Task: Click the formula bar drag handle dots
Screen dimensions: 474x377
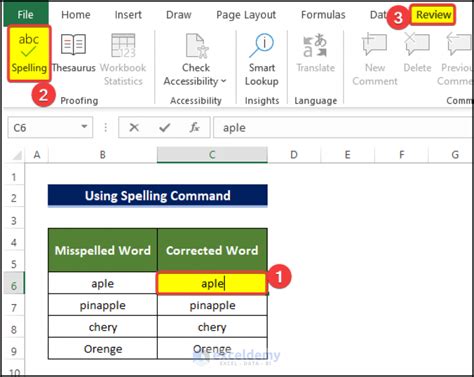Action: tap(106, 127)
